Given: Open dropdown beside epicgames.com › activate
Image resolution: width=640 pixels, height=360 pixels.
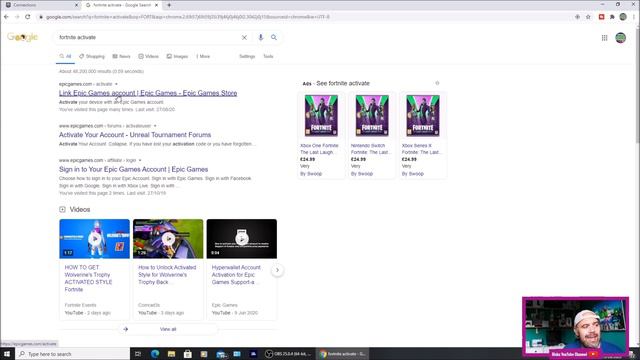Looking at the screenshot, I should [116, 84].
